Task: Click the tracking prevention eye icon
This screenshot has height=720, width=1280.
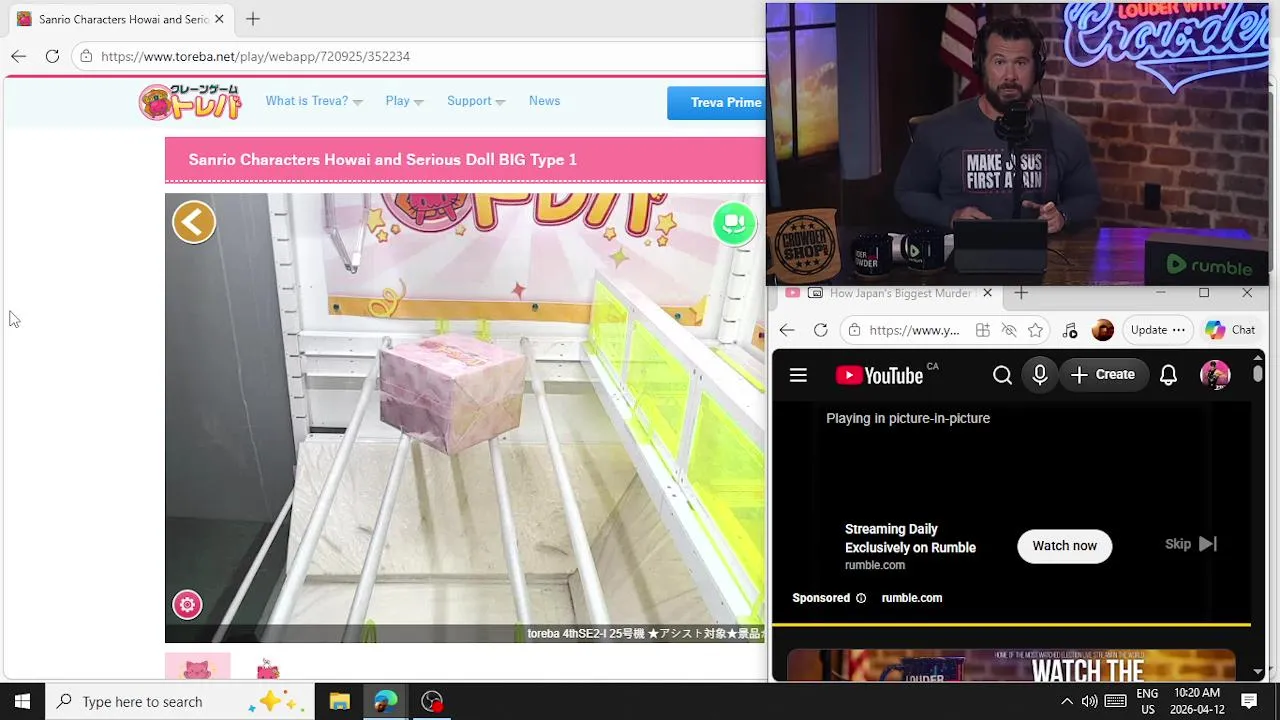Action: 1009,330
